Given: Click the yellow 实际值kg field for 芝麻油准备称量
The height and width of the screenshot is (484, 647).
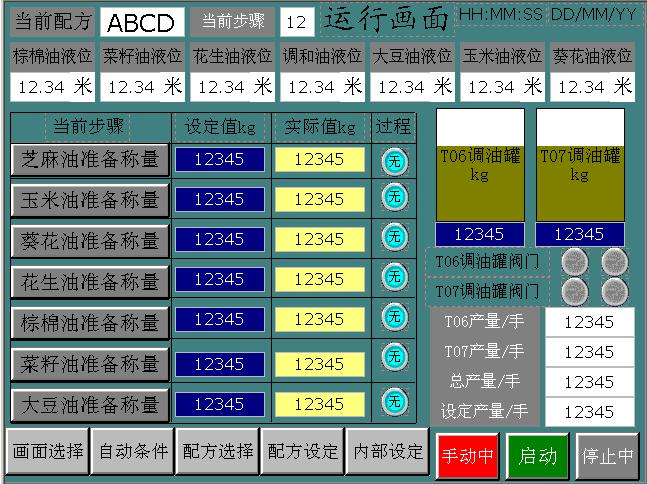Looking at the screenshot, I should [x=320, y=159].
